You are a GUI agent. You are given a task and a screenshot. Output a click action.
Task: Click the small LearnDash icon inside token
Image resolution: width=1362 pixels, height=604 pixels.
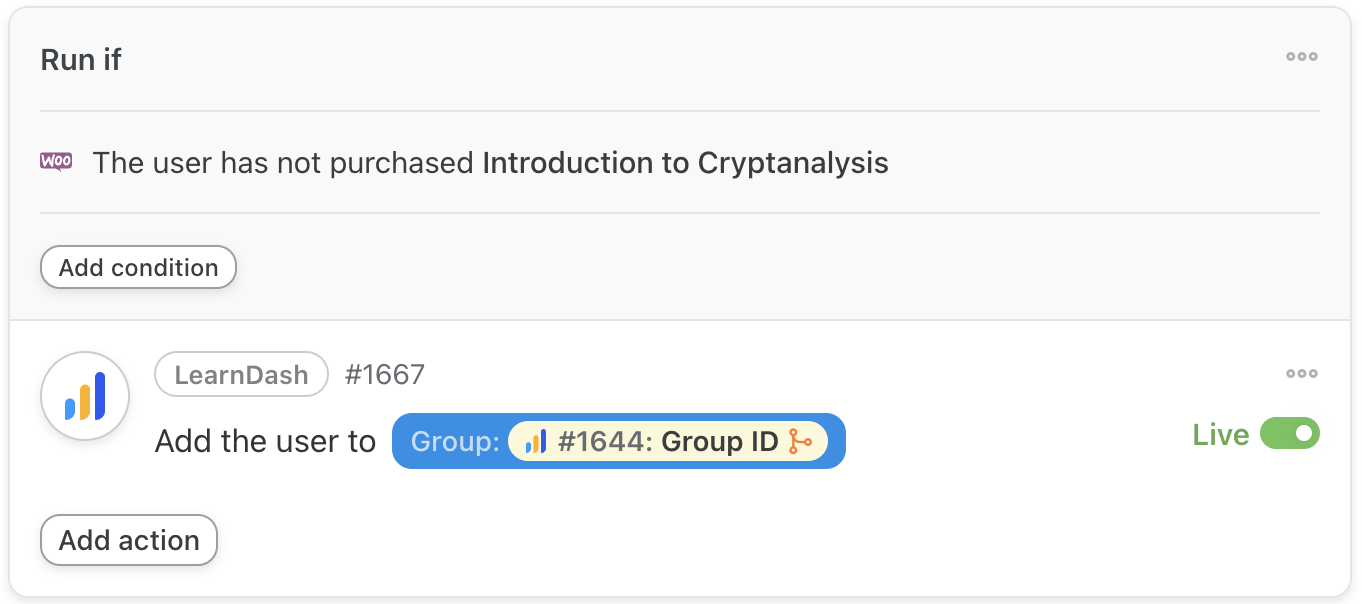point(536,441)
